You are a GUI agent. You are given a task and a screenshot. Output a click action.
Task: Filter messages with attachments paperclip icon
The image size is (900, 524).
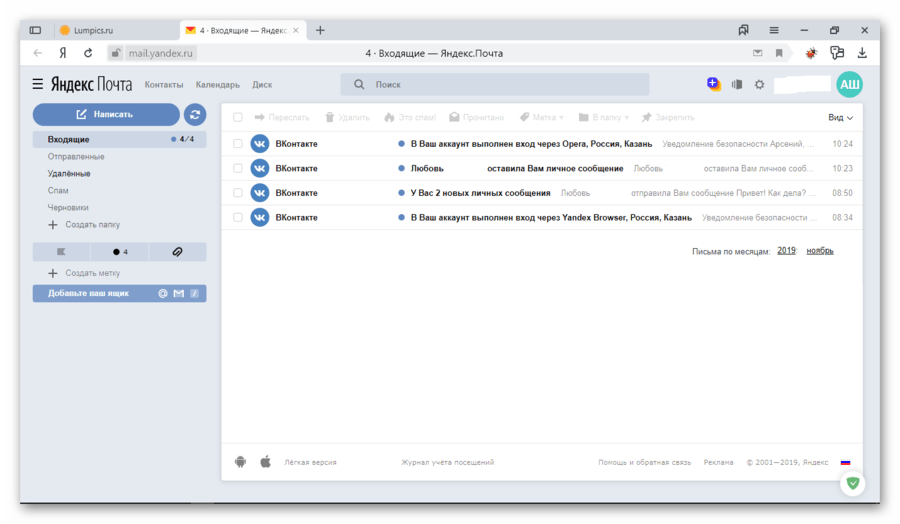(x=177, y=251)
